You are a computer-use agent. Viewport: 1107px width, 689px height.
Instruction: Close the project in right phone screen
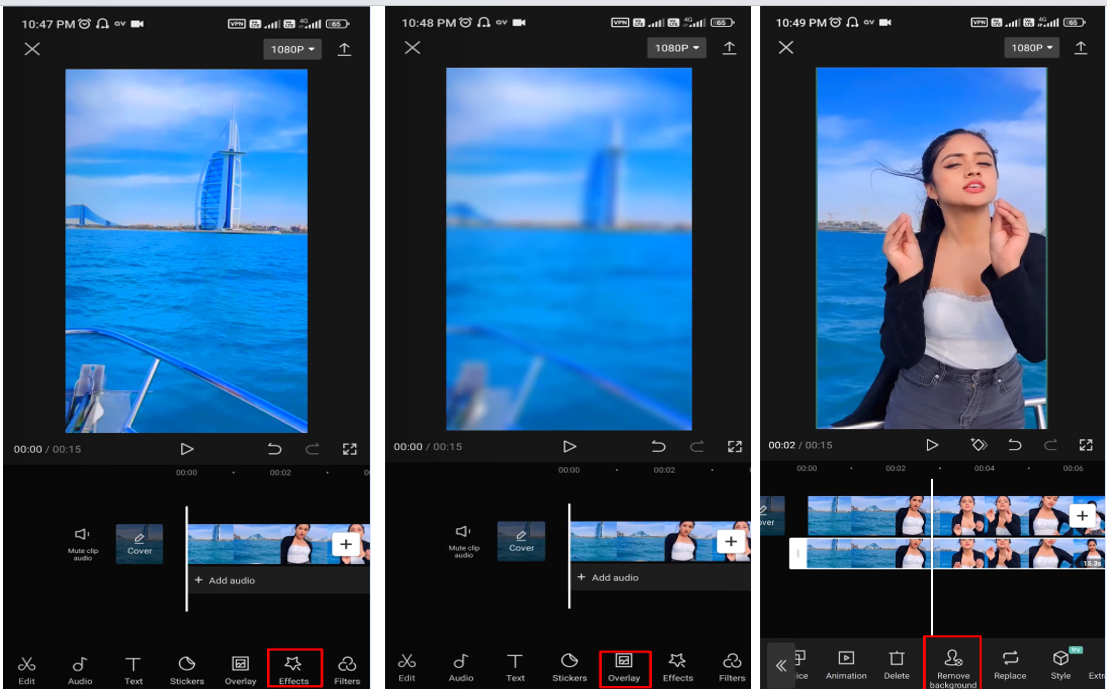pos(786,47)
